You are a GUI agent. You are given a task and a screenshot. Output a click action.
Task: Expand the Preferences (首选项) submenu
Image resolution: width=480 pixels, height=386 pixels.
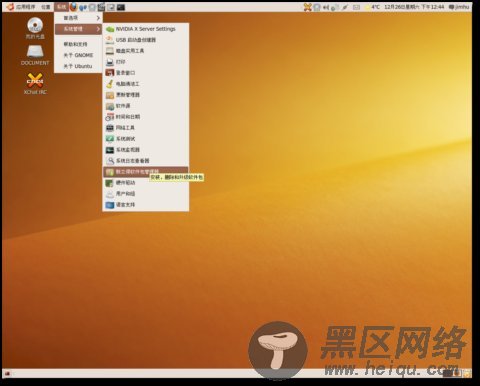[78, 18]
